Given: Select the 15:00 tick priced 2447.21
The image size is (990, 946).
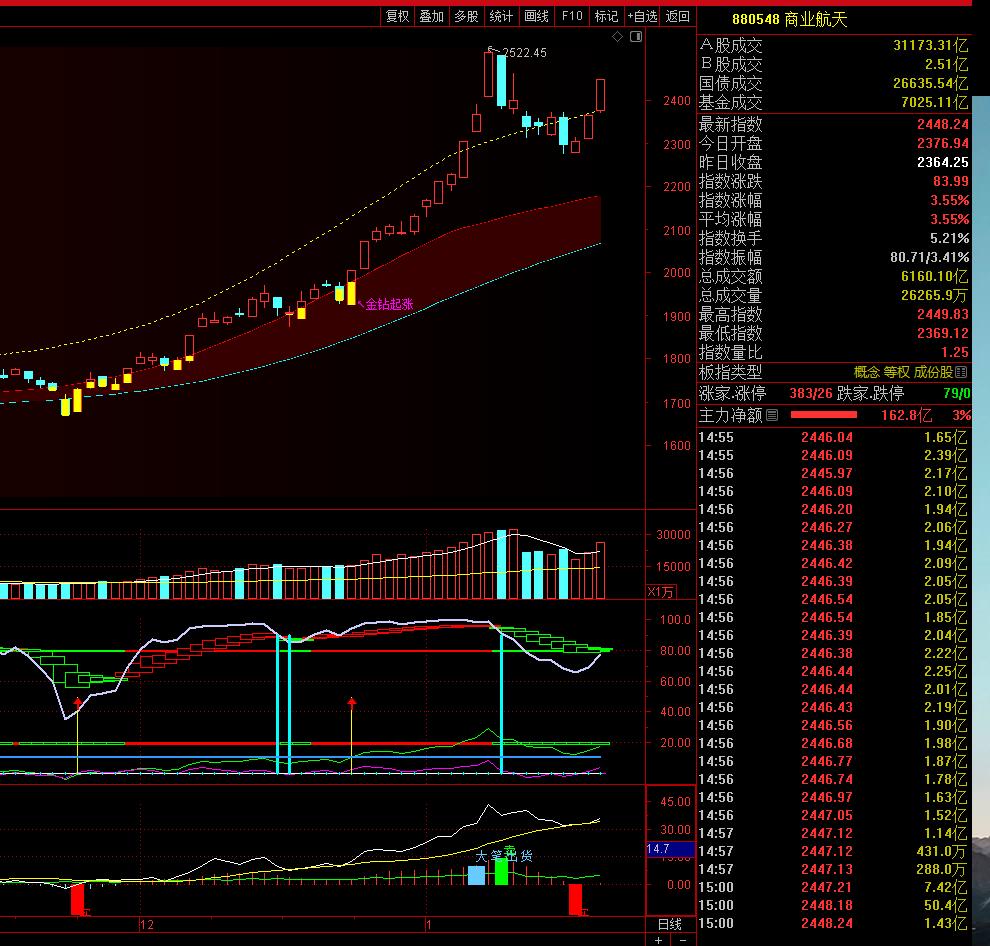Looking at the screenshot, I should [x=833, y=887].
